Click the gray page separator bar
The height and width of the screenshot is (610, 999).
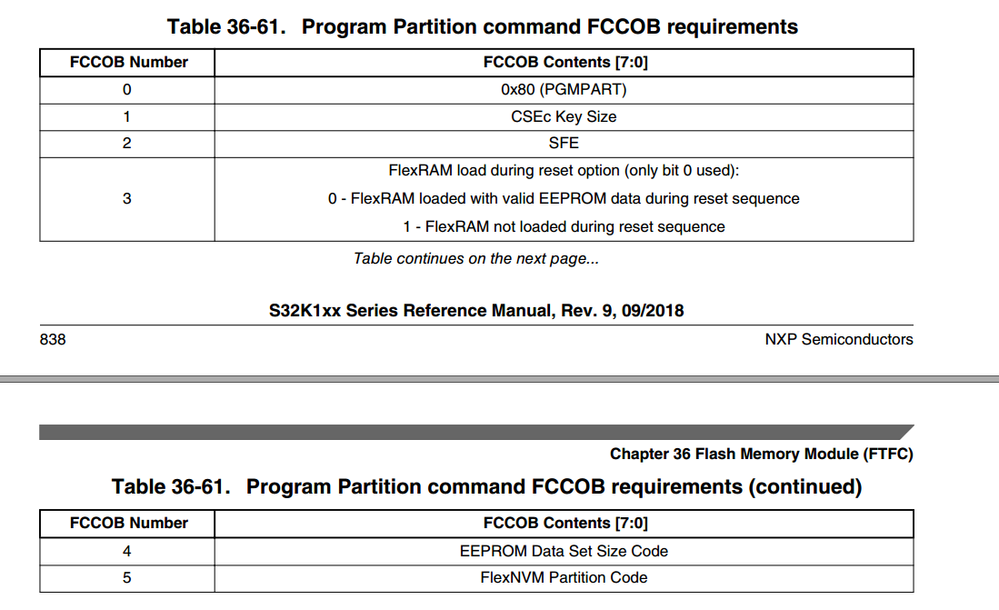pos(499,379)
